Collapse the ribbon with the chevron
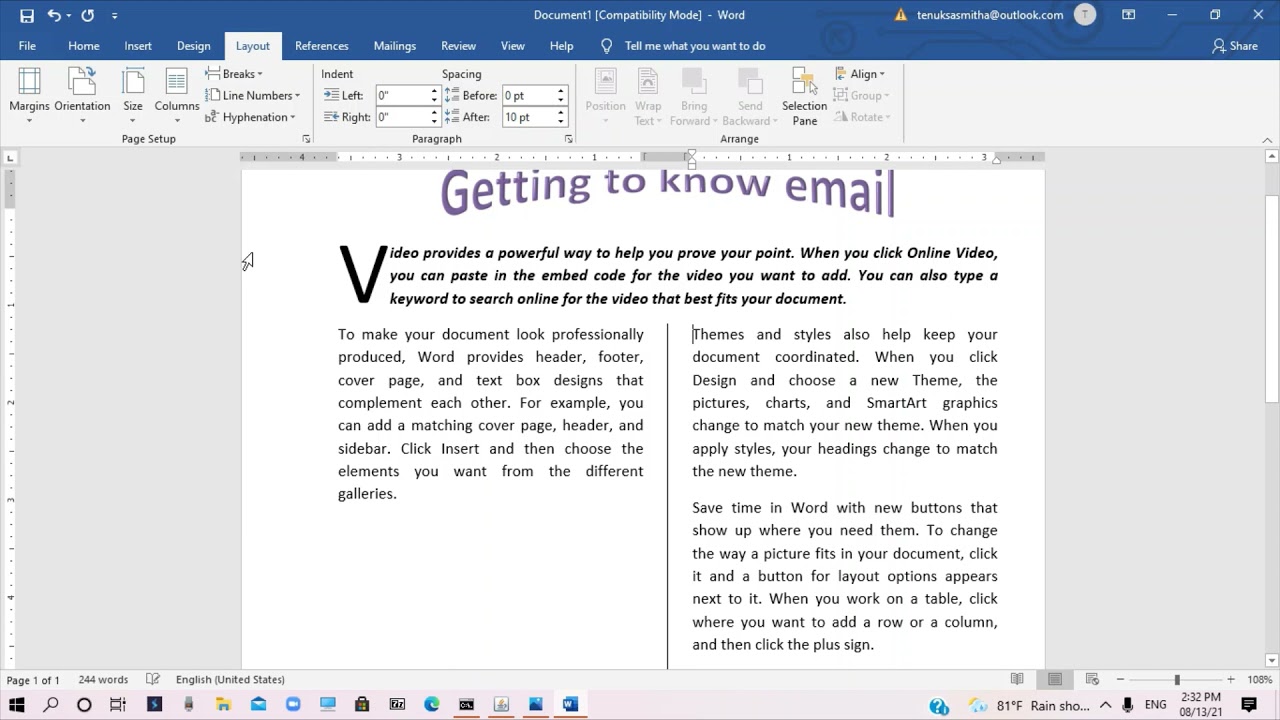 tap(1267, 140)
